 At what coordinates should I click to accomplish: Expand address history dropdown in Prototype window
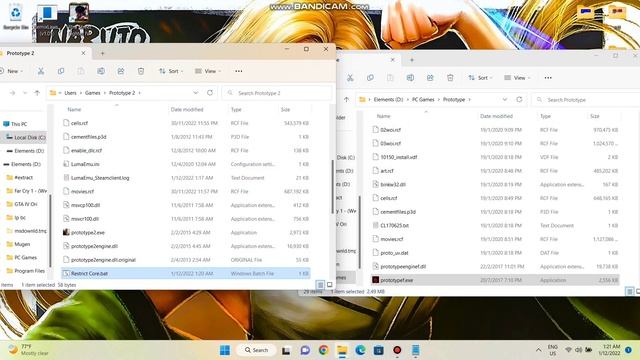(x=505, y=99)
